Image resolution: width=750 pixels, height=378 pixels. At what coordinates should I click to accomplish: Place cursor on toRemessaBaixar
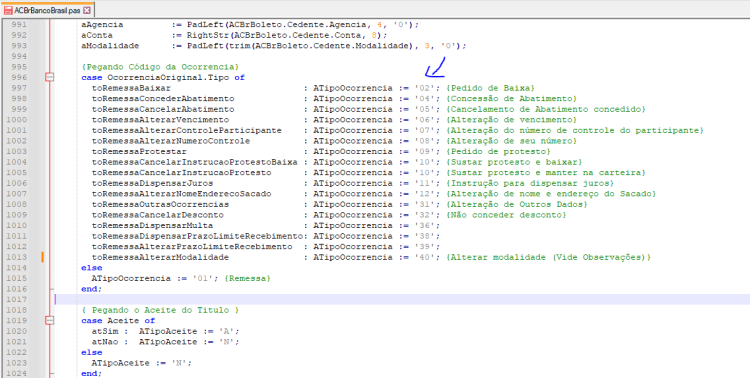132,88
